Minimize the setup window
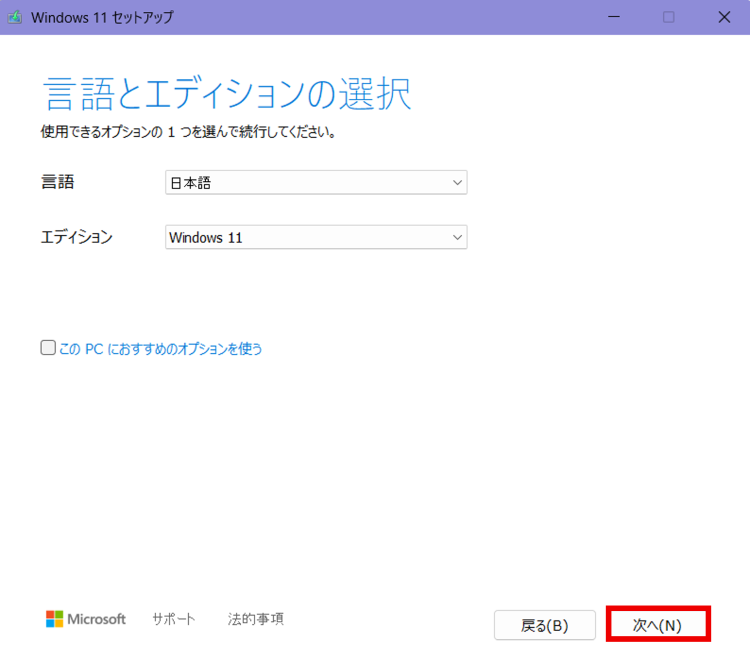 point(614,17)
